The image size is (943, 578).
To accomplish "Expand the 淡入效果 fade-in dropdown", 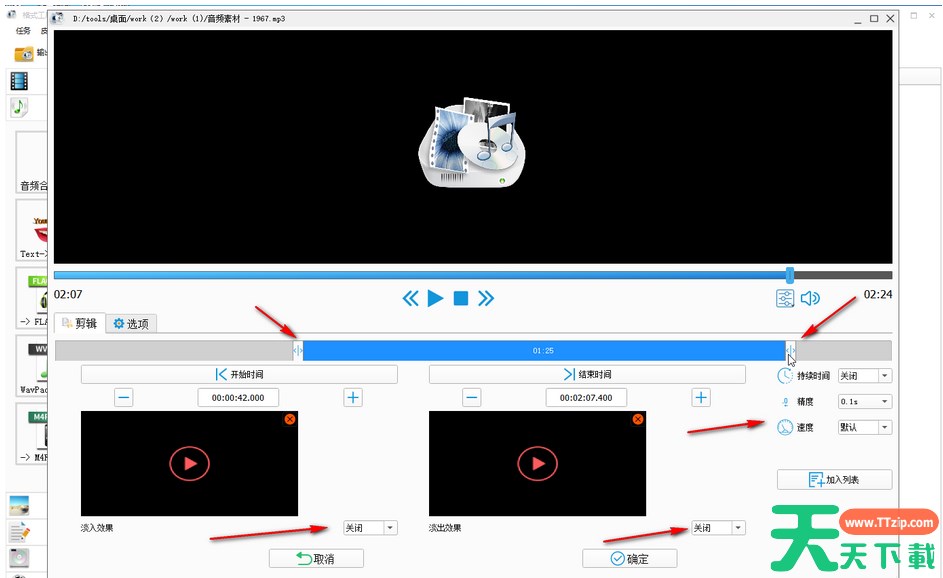I will point(370,528).
